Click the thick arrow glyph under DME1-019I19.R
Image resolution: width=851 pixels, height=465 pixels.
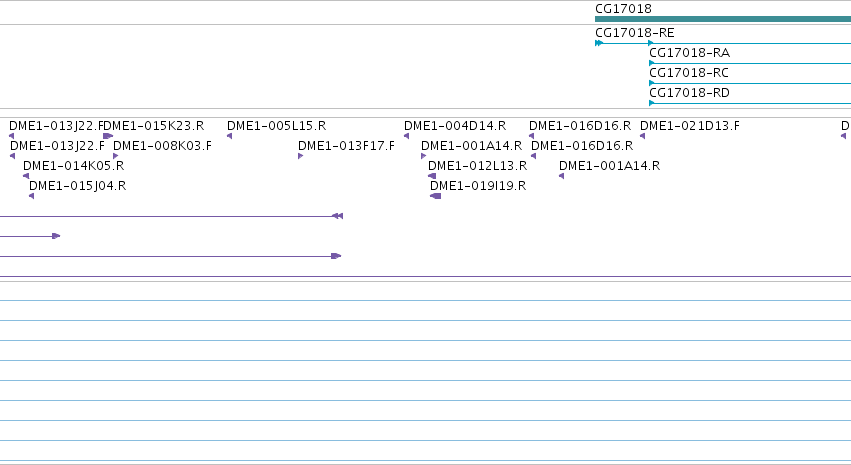coord(435,196)
